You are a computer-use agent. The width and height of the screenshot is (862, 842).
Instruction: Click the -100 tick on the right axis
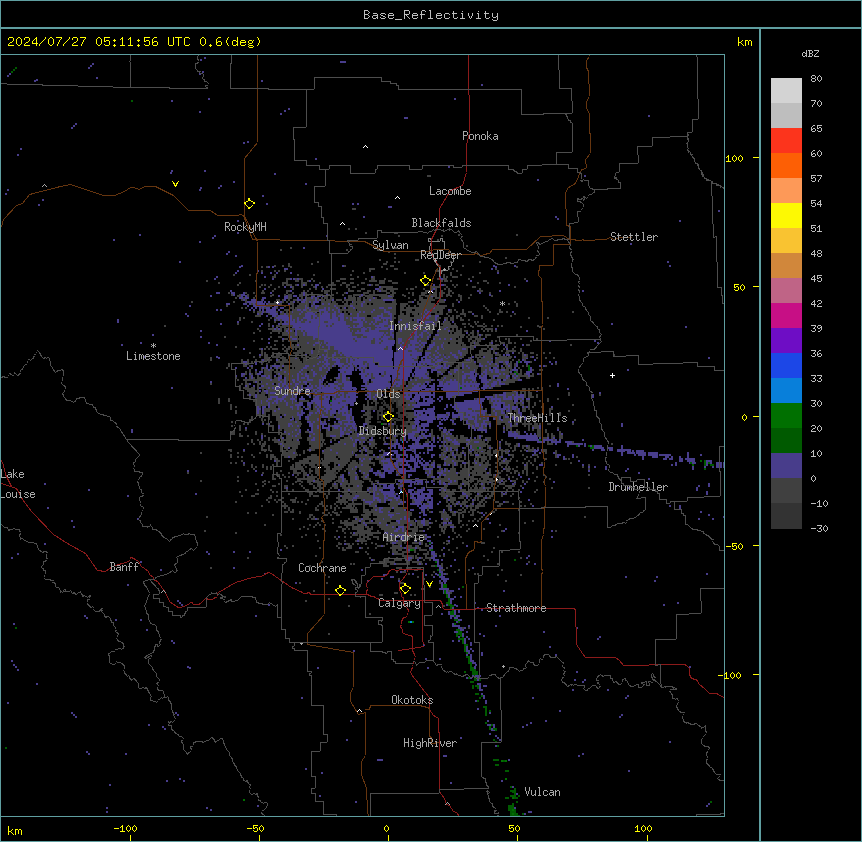pyautogui.click(x=731, y=675)
